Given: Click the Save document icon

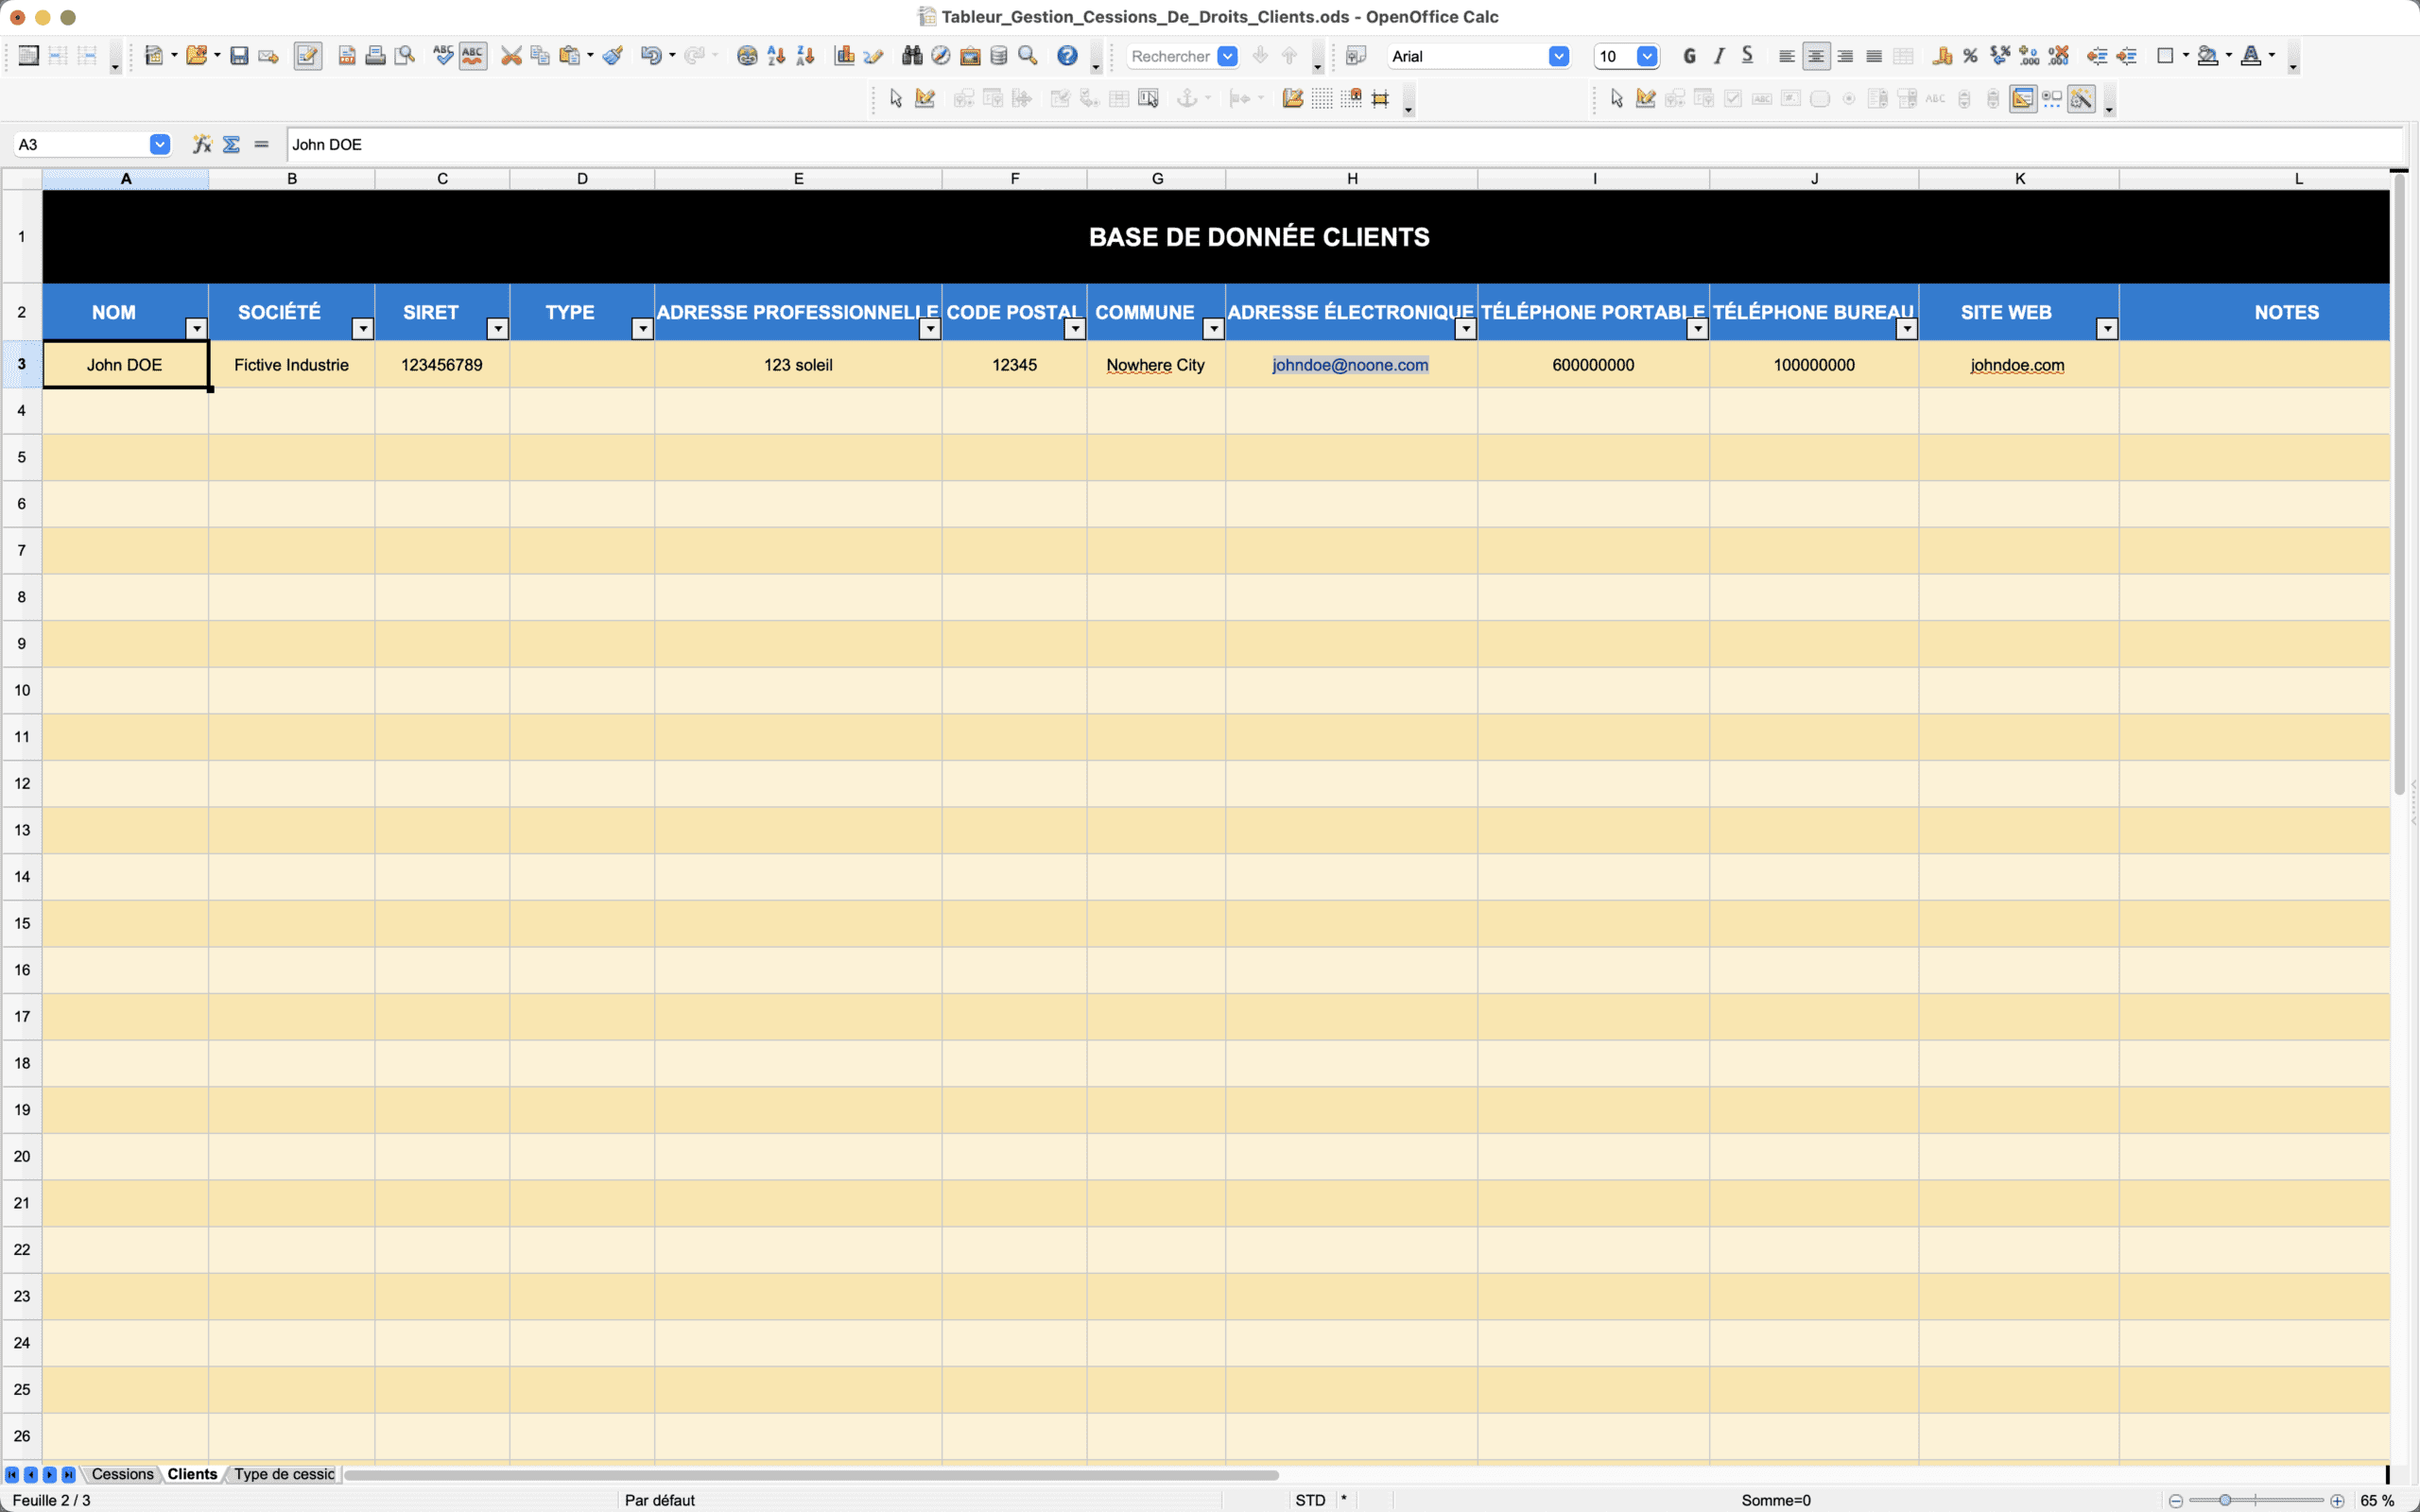Looking at the screenshot, I should [x=239, y=56].
